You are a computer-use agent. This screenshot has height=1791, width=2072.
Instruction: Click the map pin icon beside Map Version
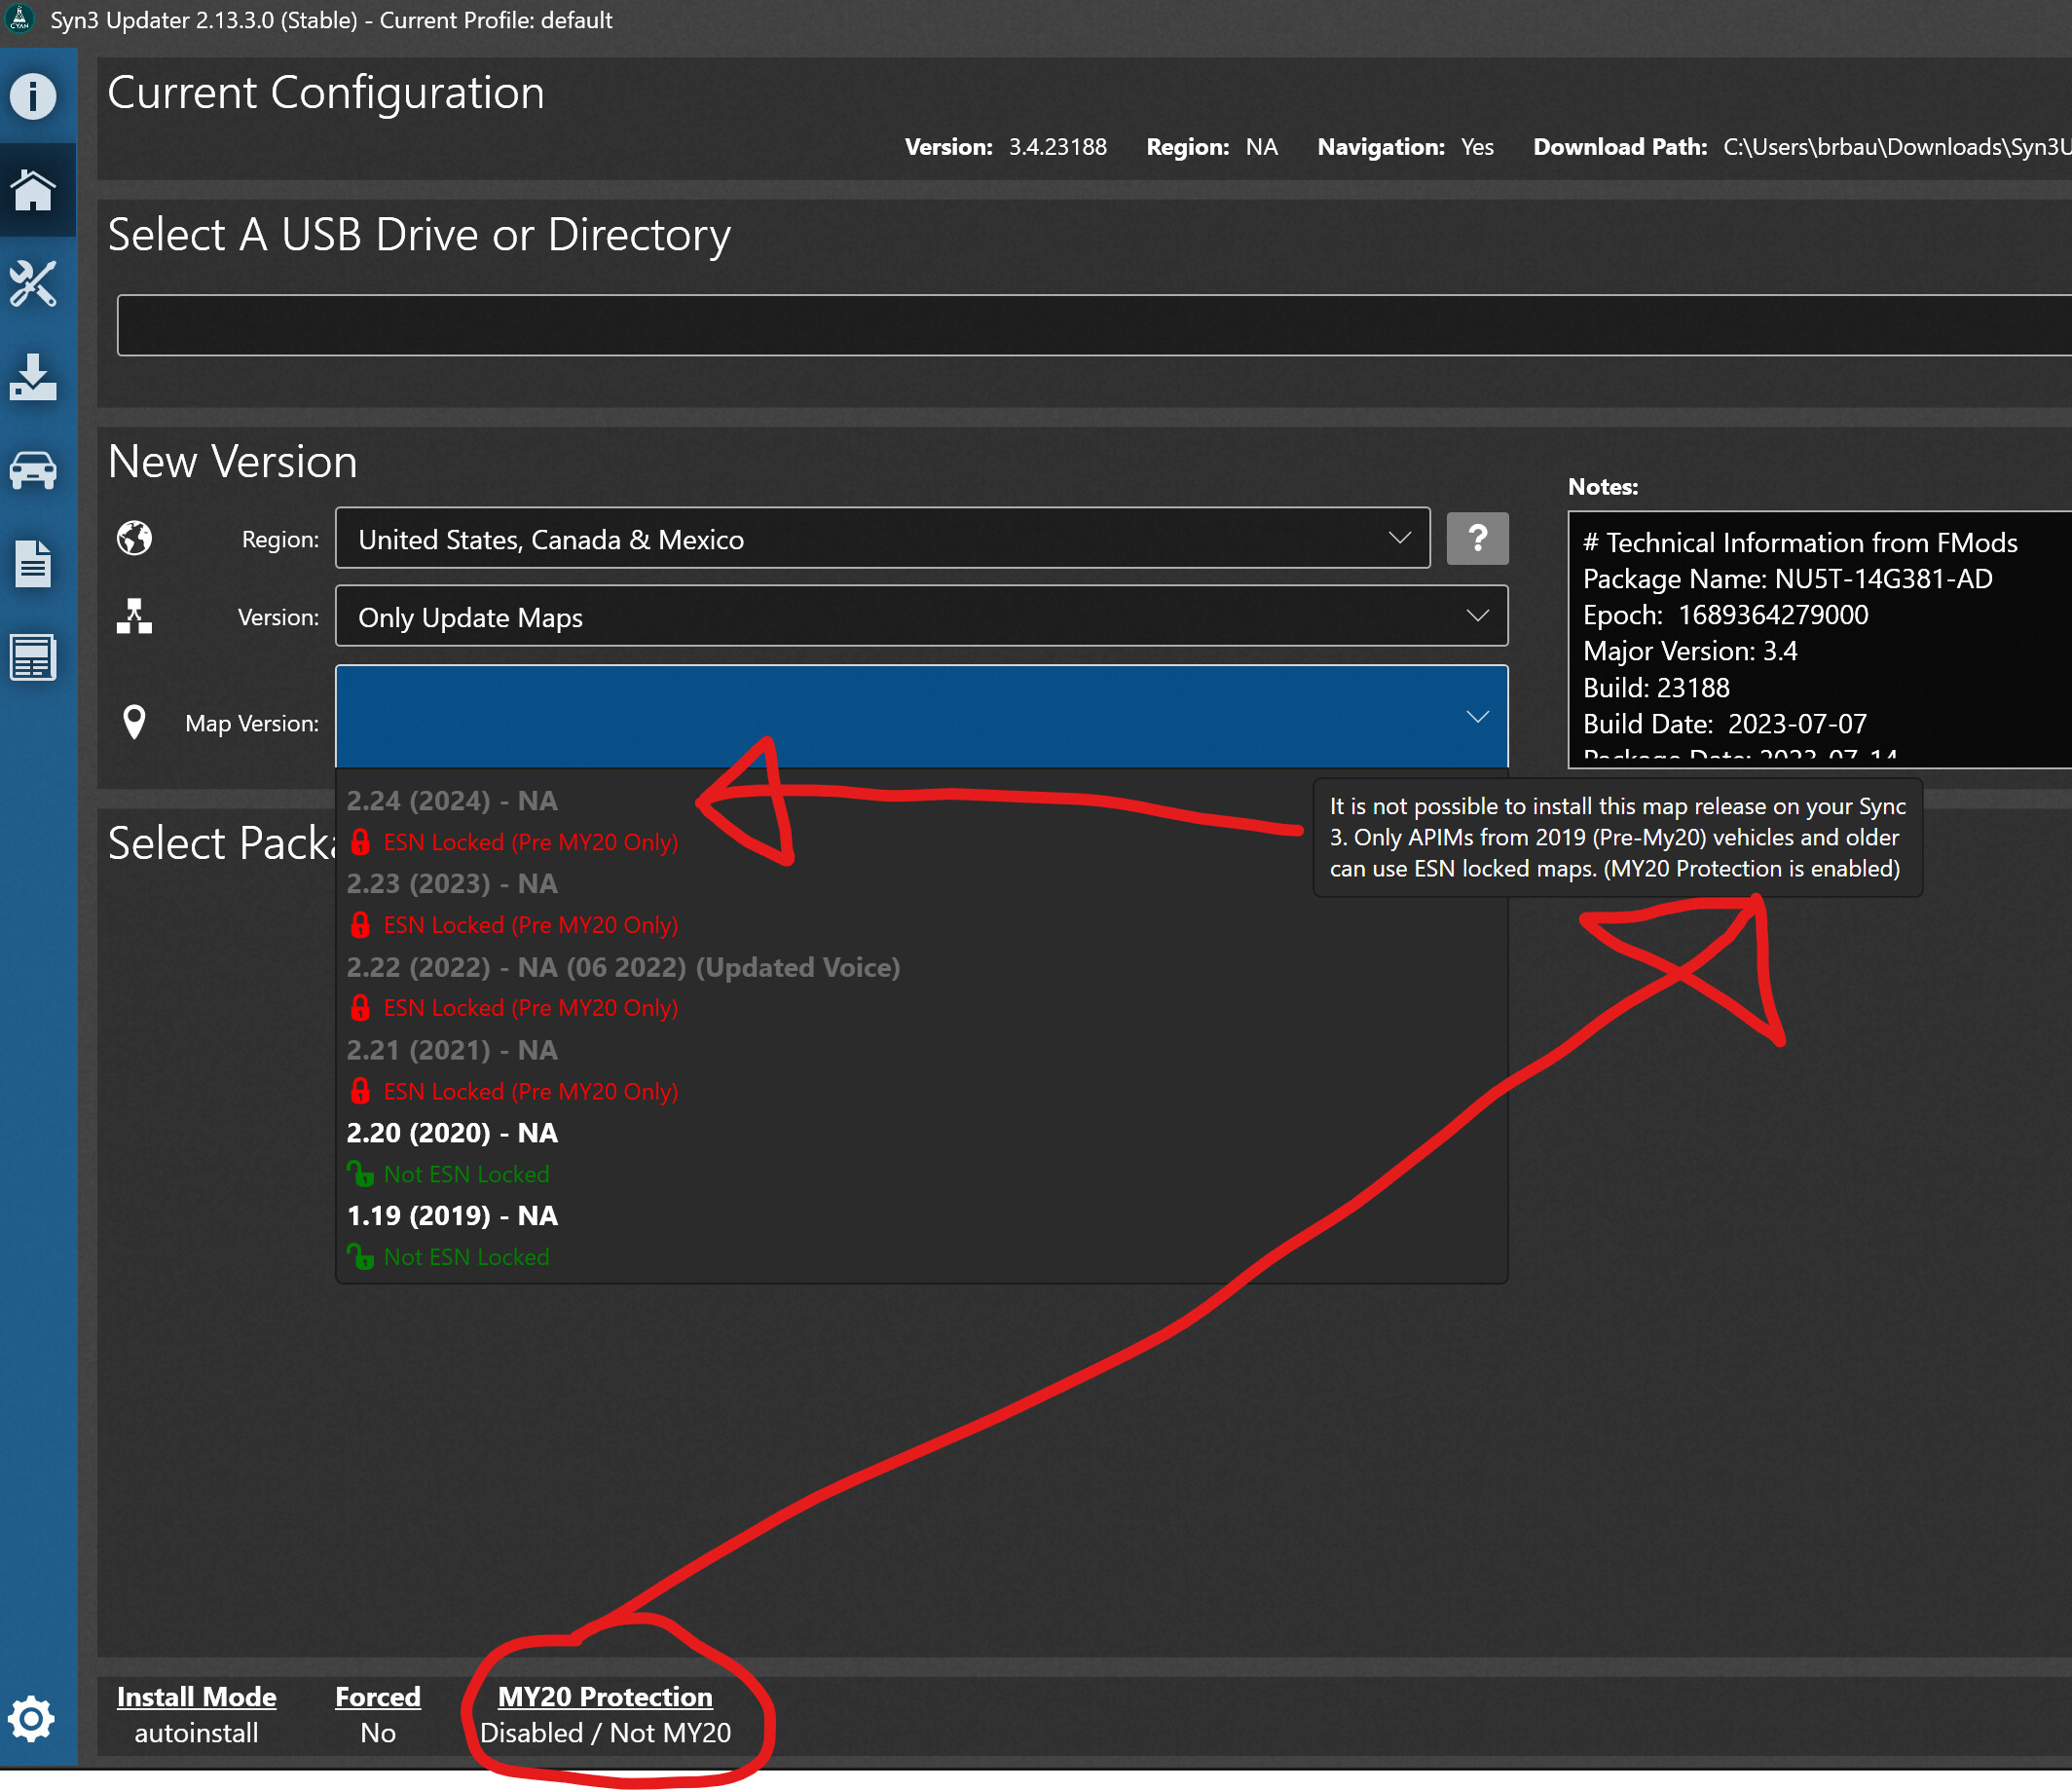134,721
